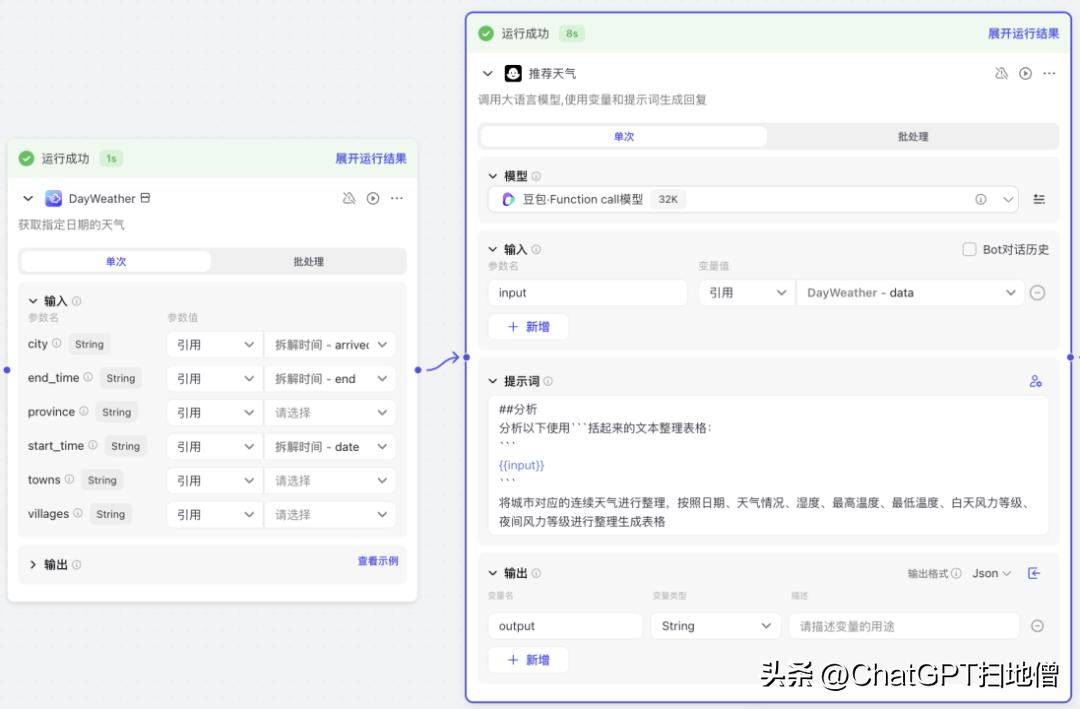This screenshot has height=709, width=1080.
Task: Click green success icon in 推荐天气 header
Action: coord(486,33)
